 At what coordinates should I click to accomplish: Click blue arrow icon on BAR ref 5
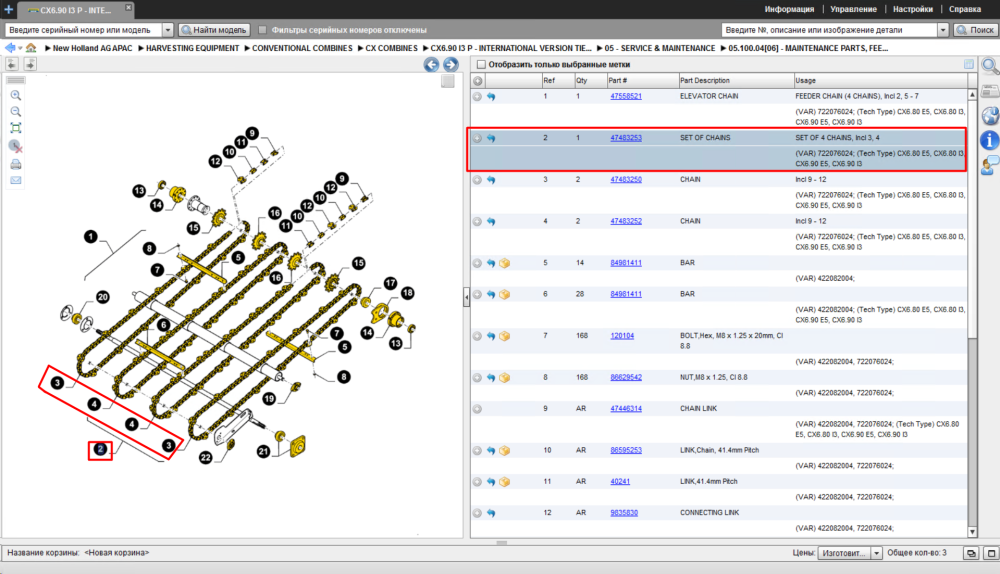pyautogui.click(x=491, y=263)
